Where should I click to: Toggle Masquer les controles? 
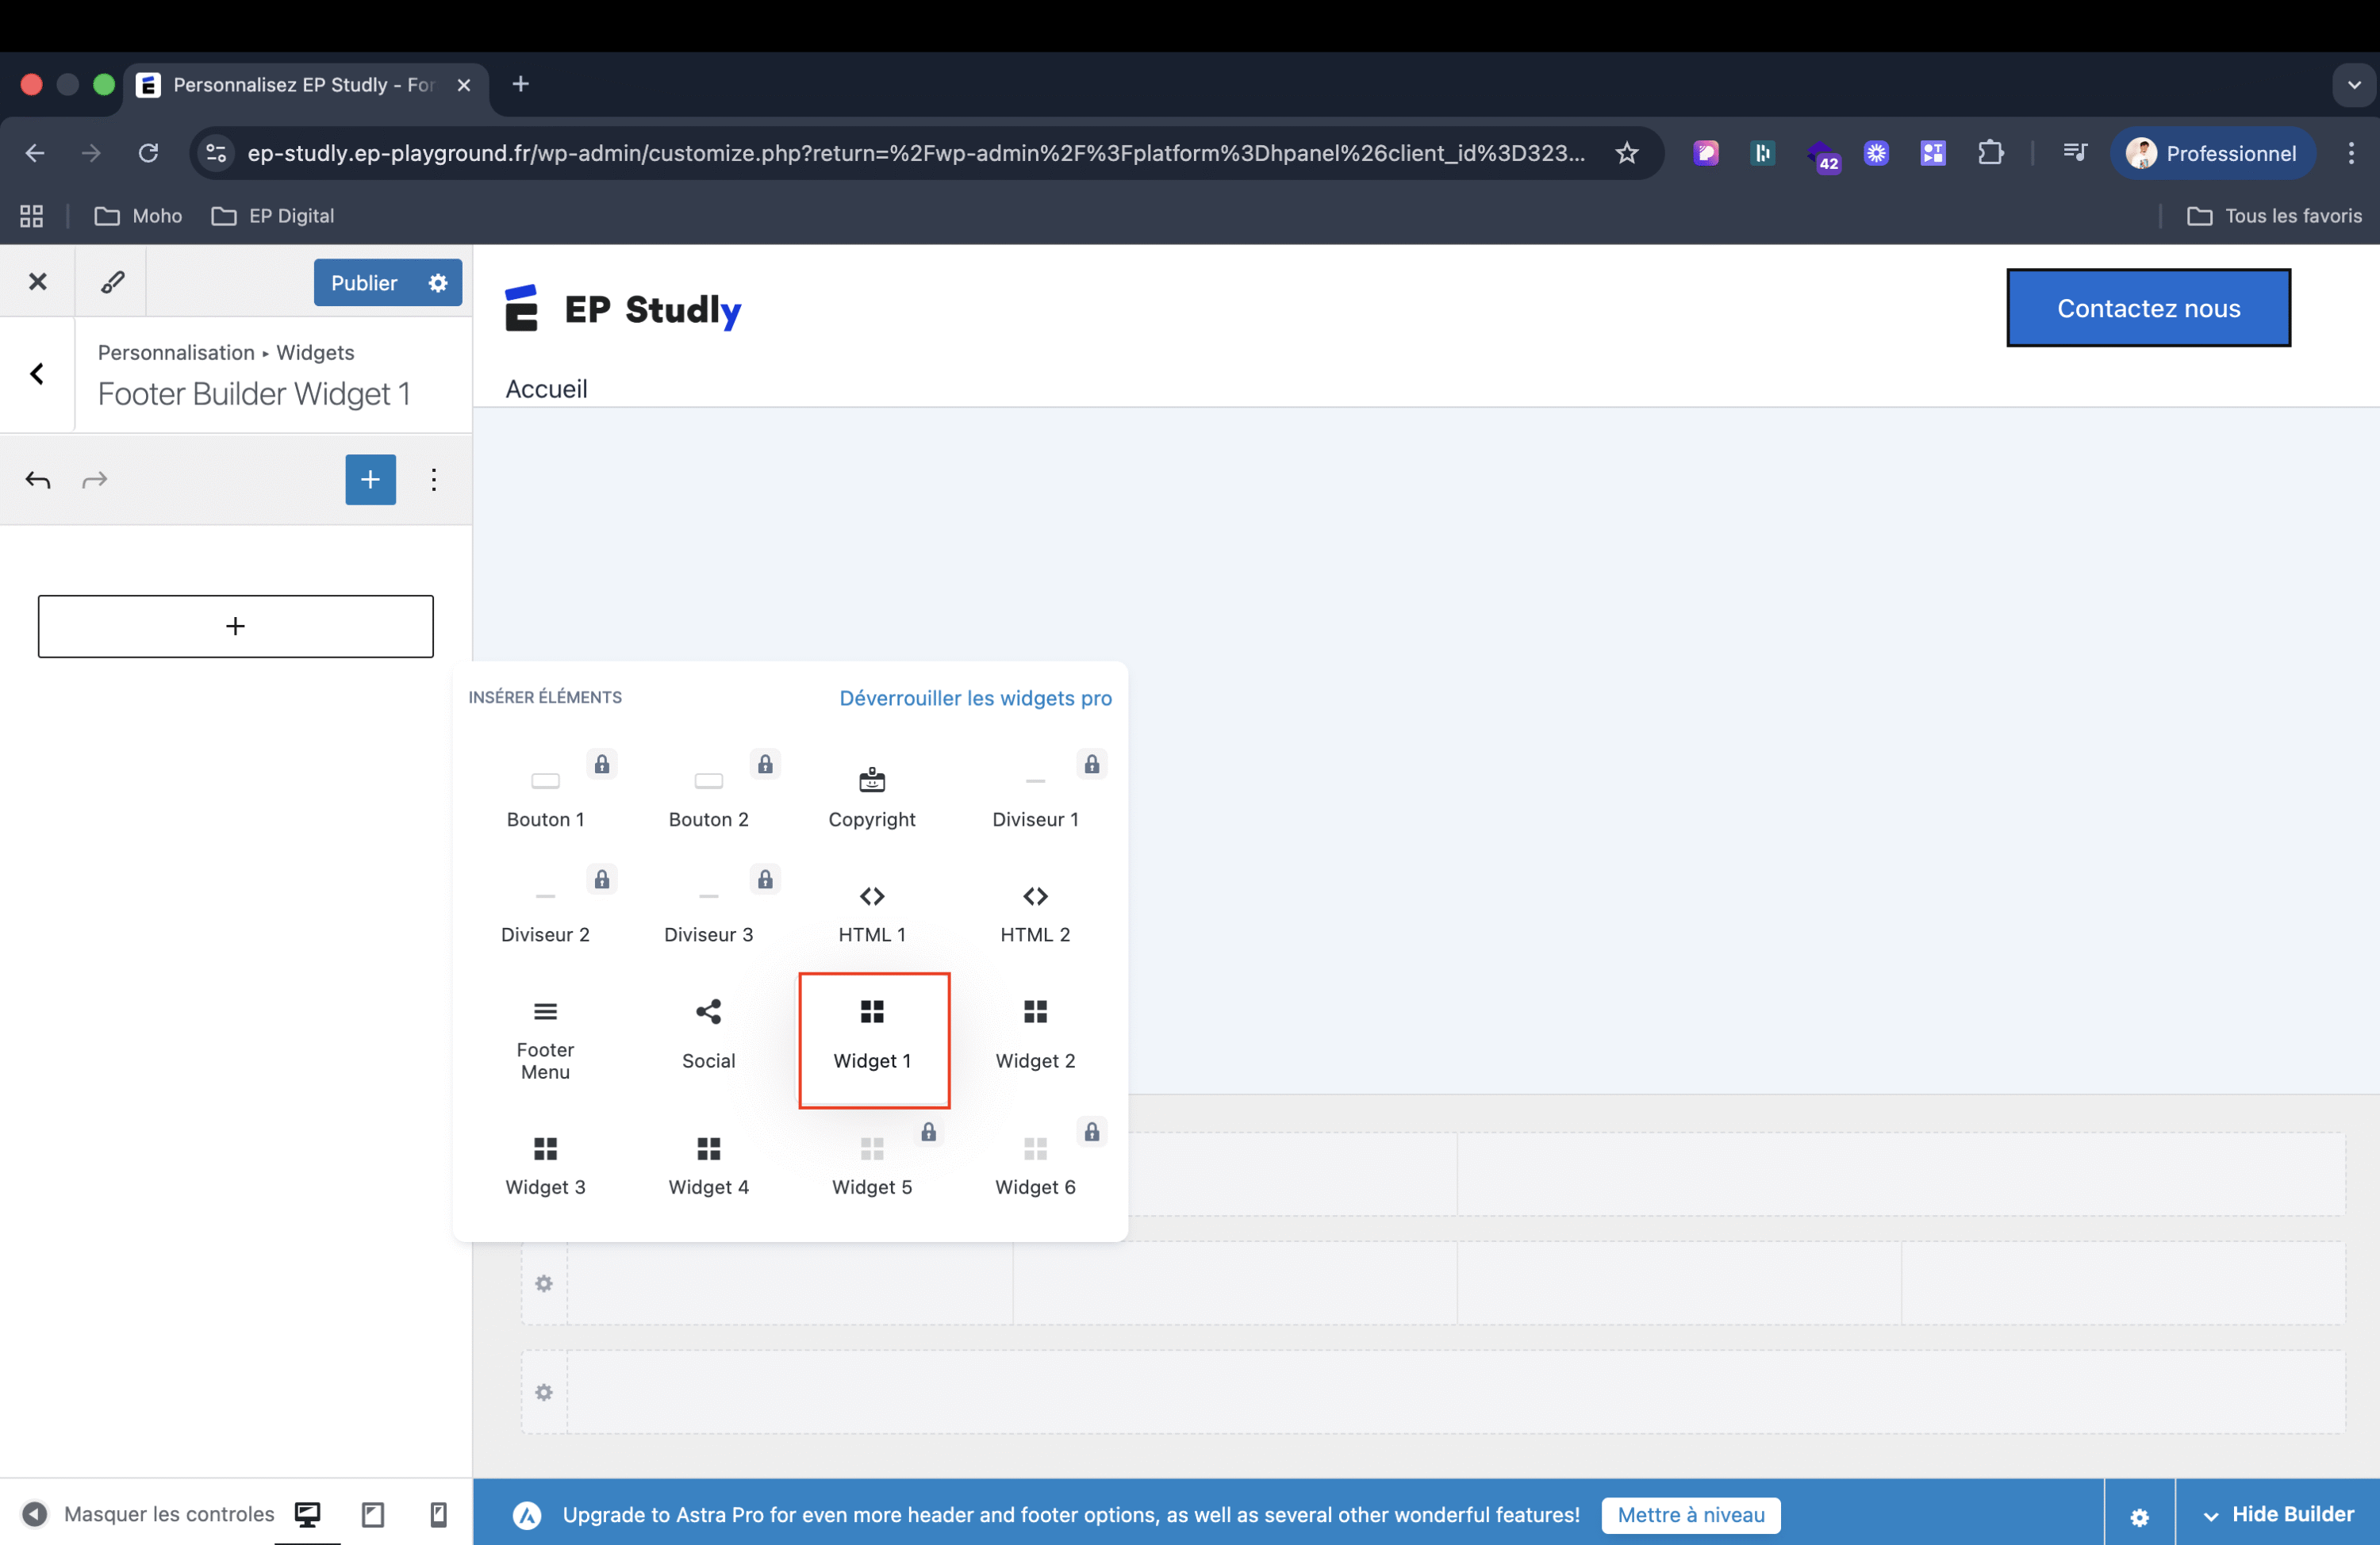point(148,1513)
